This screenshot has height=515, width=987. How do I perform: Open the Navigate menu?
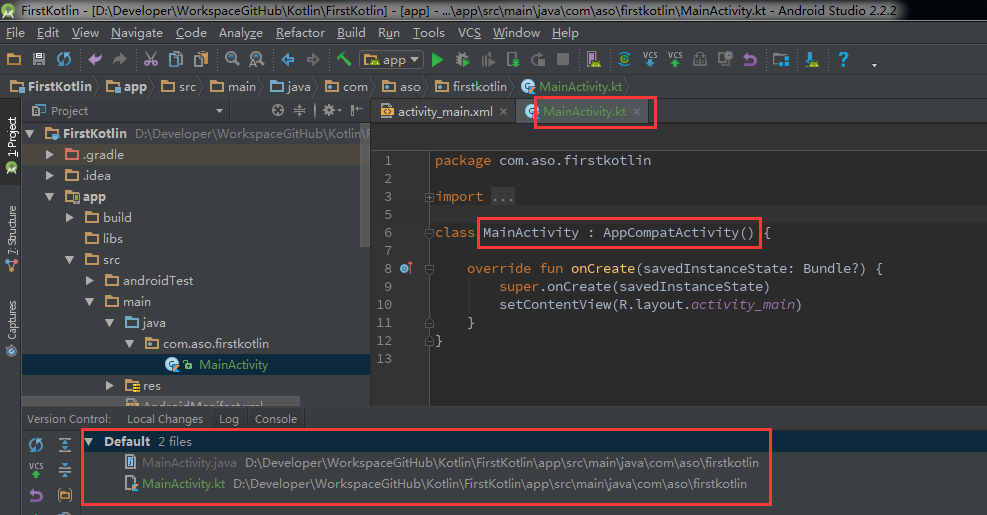click(x=137, y=33)
